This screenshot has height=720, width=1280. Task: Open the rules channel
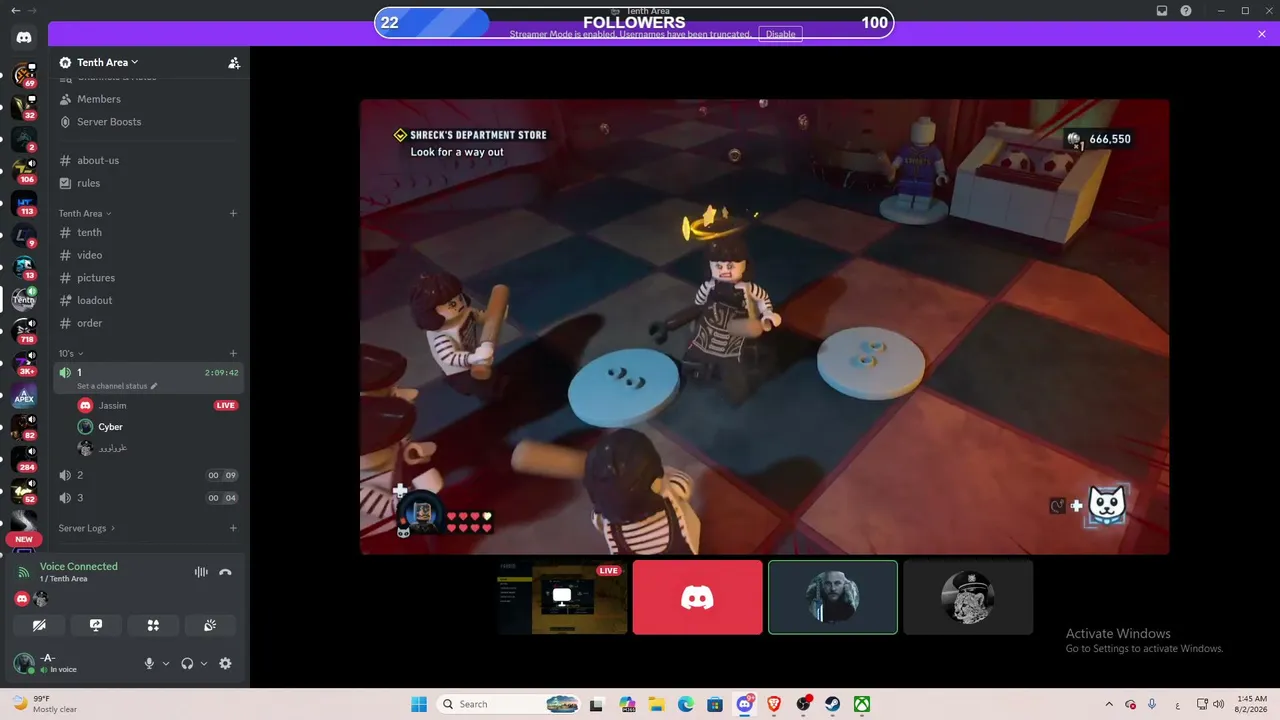pos(88,183)
